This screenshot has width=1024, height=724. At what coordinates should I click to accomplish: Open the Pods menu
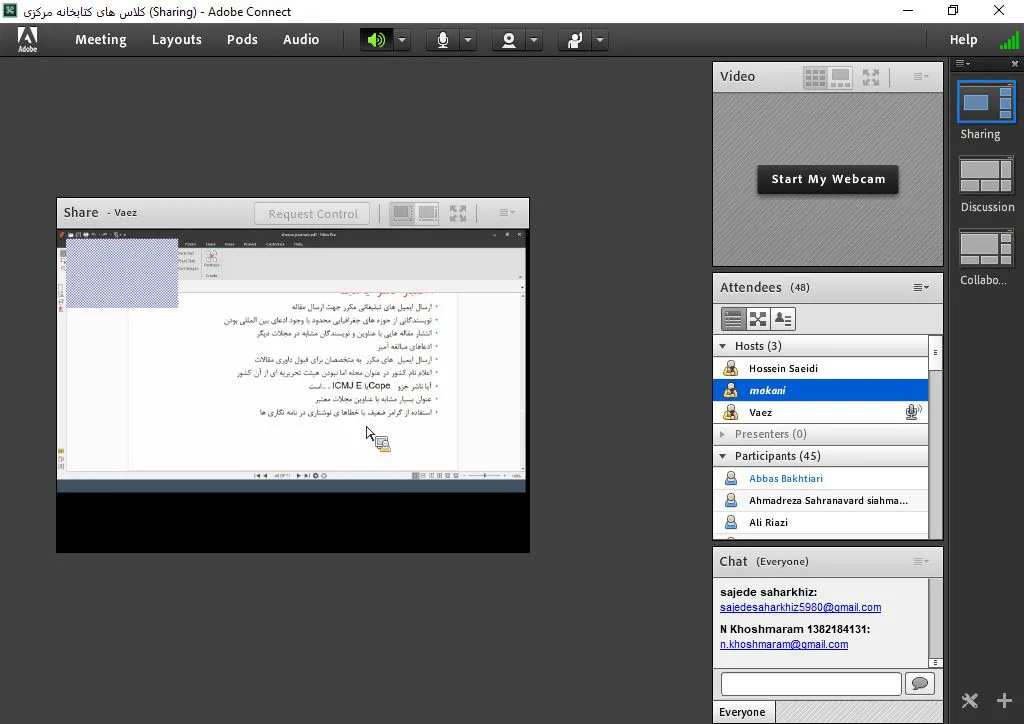[242, 40]
